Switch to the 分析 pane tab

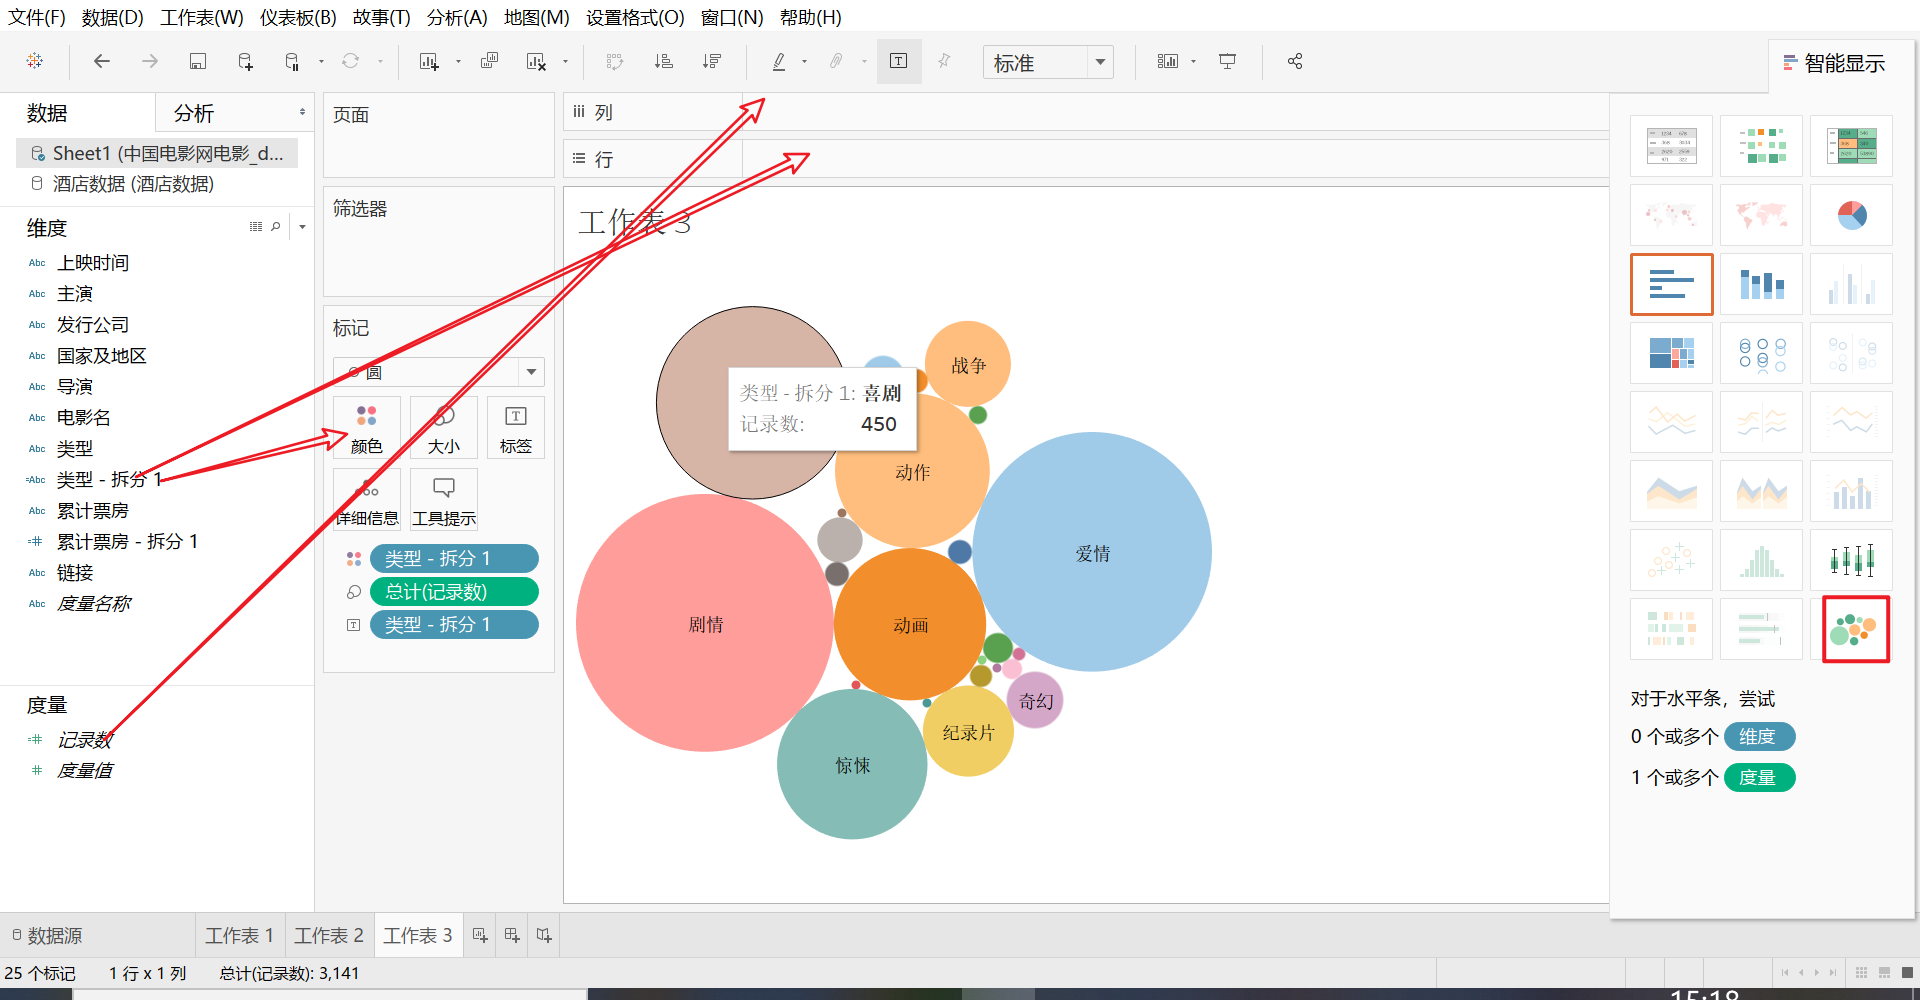click(x=194, y=113)
